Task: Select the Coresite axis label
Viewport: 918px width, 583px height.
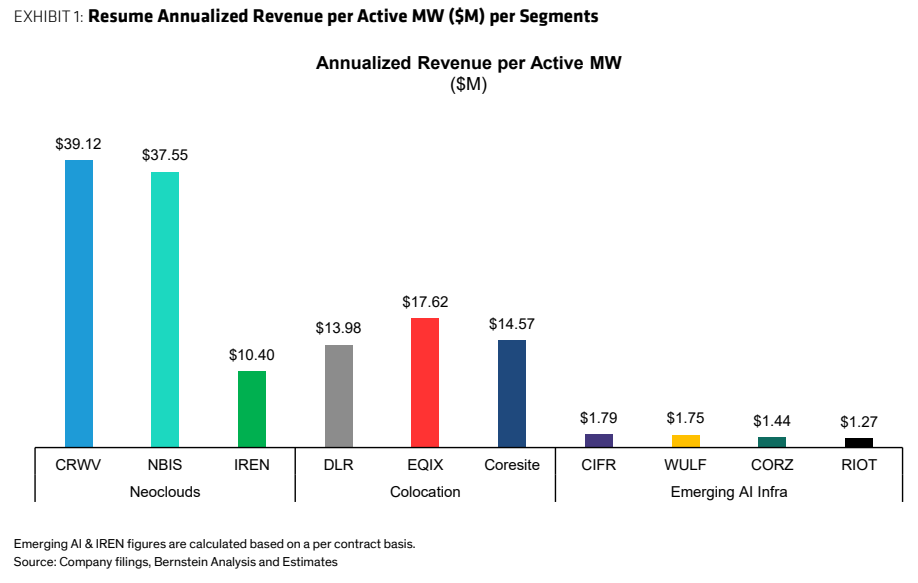Action: 512,465
